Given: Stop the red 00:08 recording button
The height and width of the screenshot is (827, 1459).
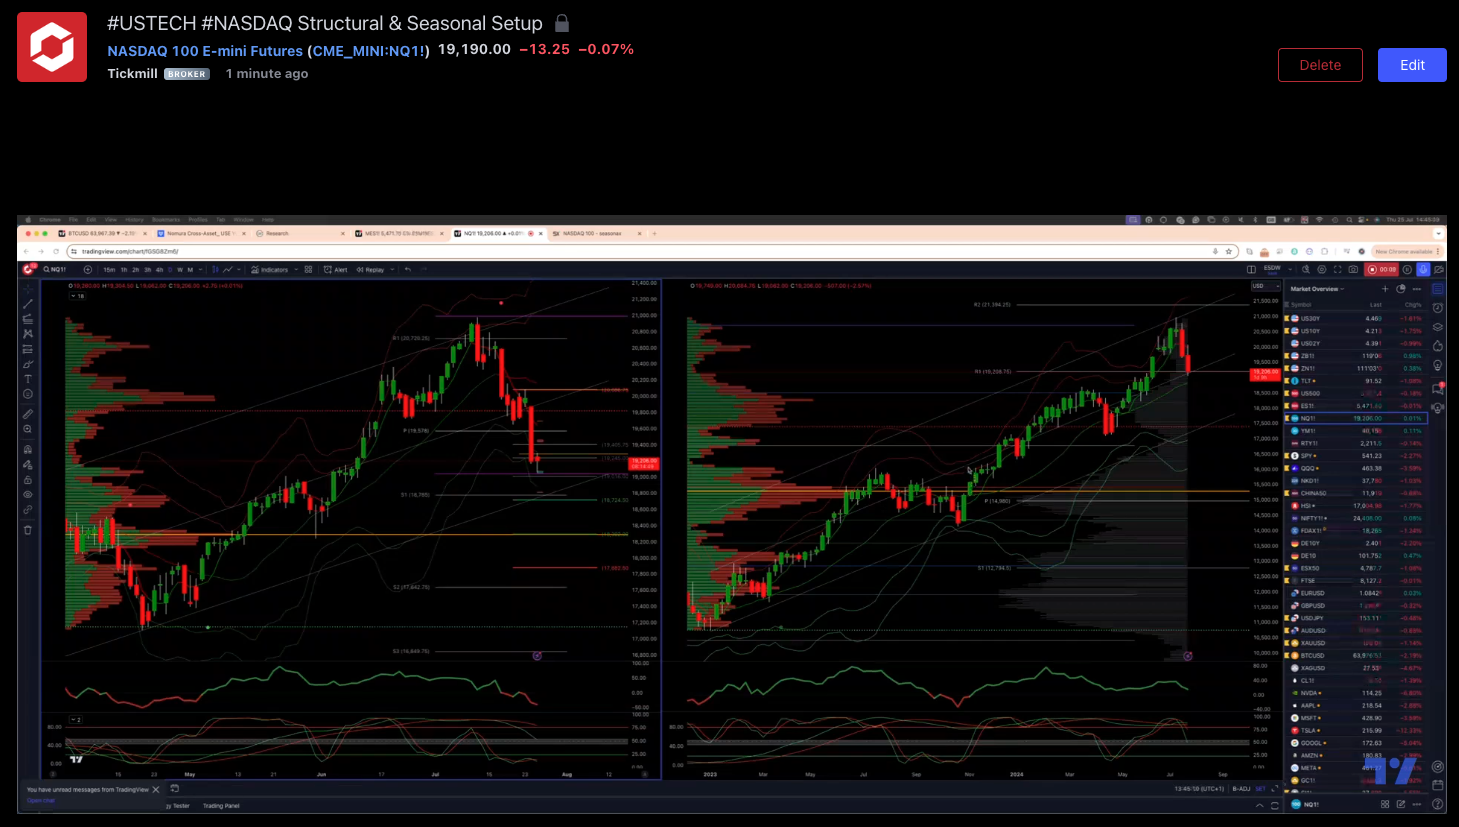Looking at the screenshot, I should [1382, 269].
